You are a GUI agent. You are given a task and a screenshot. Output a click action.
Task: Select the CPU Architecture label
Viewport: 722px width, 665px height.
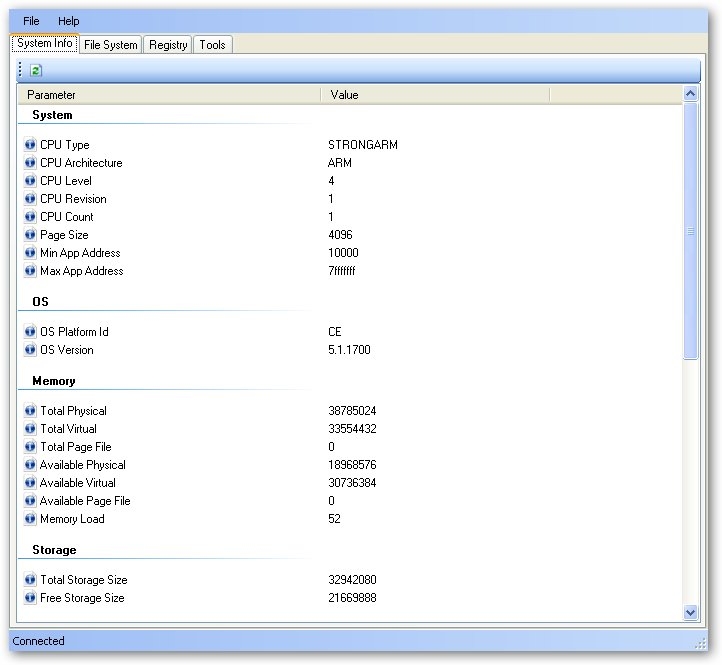[81, 163]
